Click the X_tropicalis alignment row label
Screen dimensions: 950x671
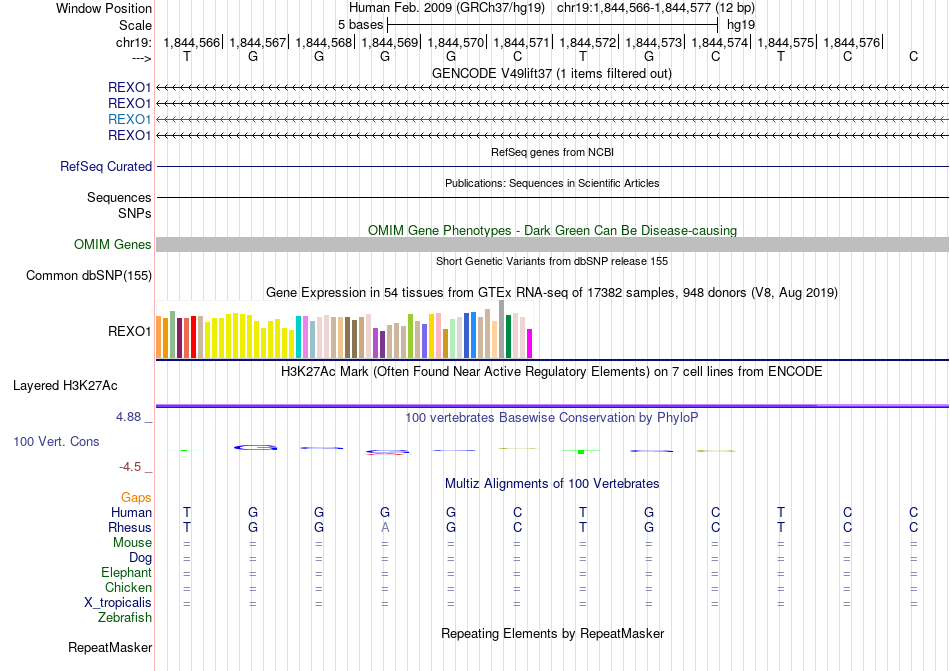coord(118,603)
